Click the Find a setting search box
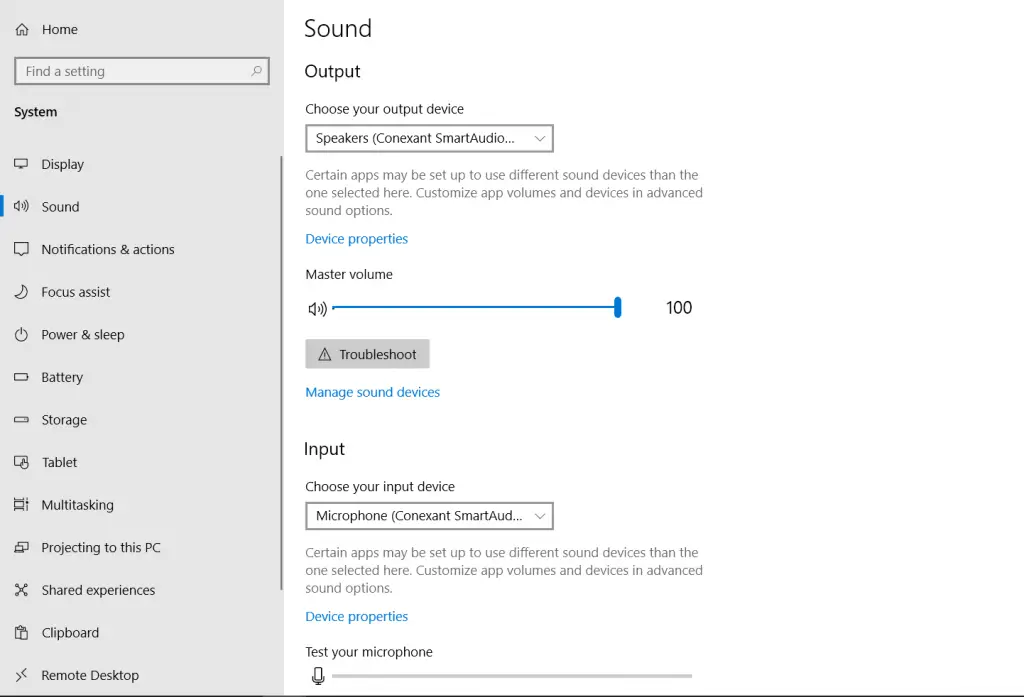 point(130,71)
